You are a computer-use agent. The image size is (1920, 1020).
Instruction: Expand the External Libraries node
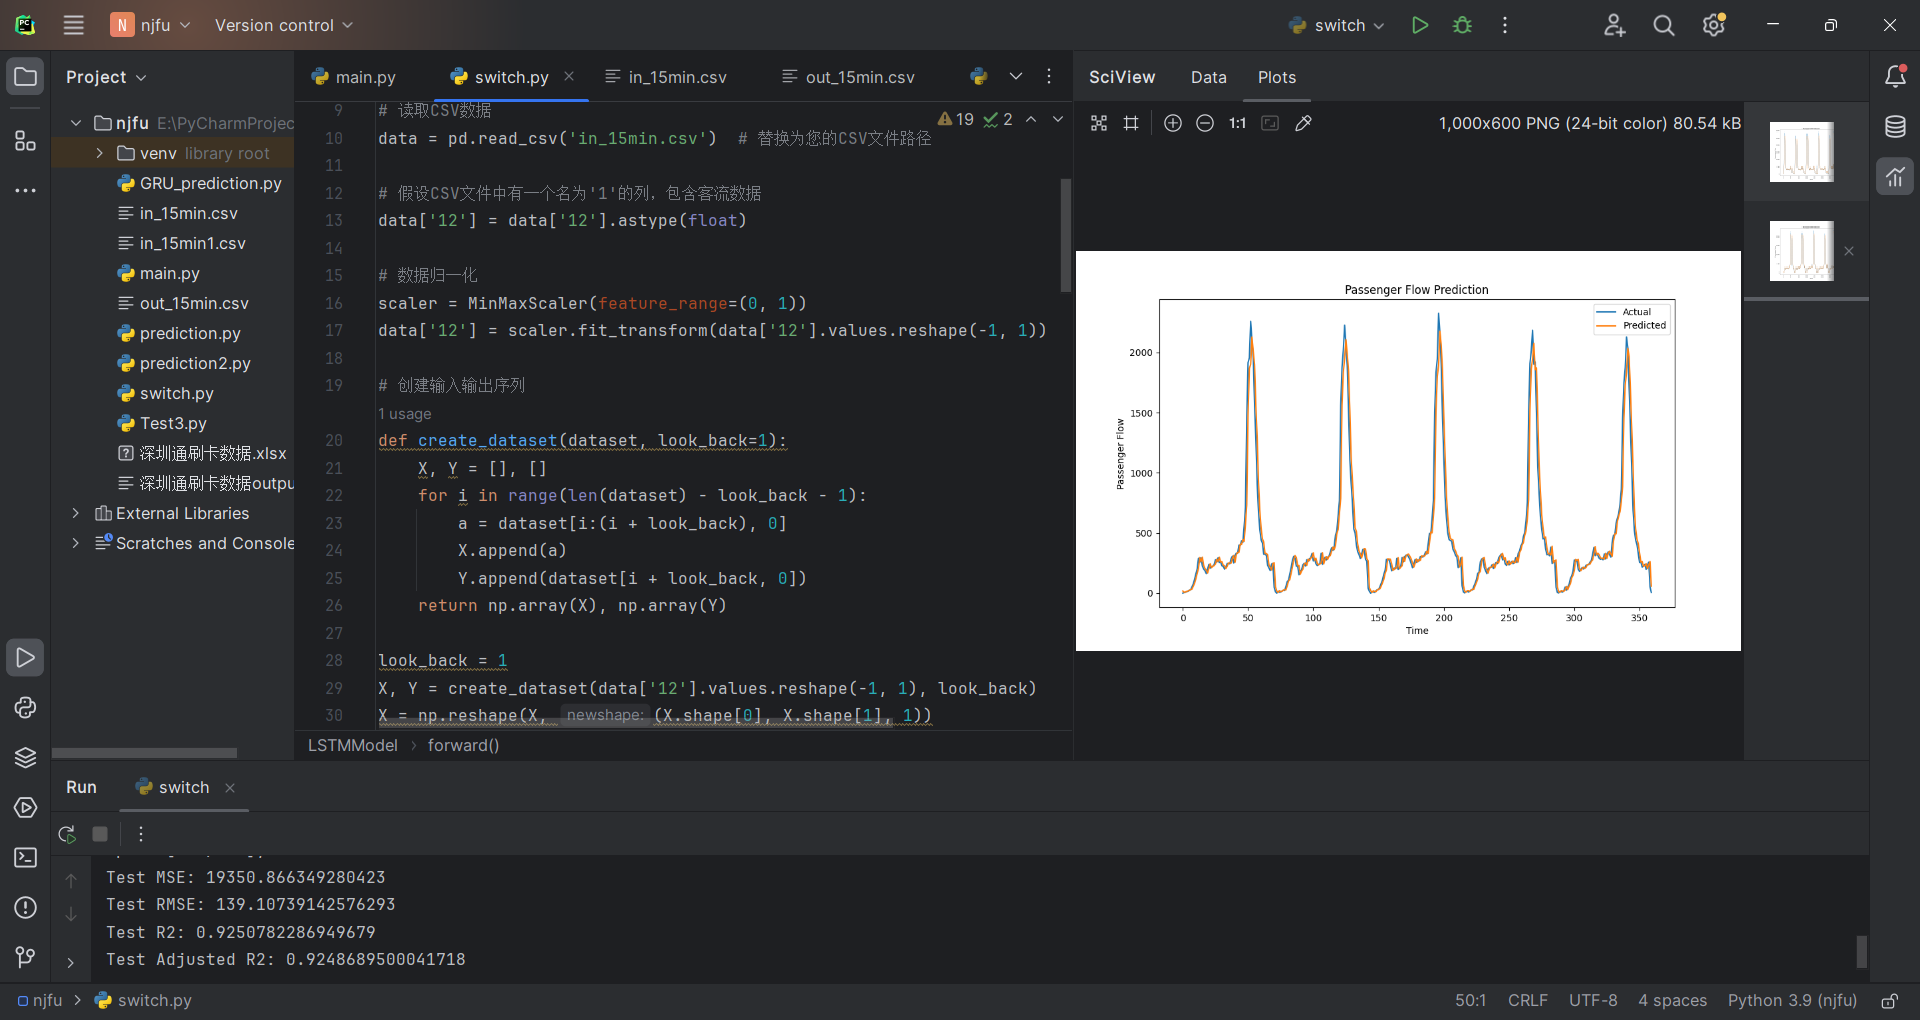pyautogui.click(x=76, y=513)
